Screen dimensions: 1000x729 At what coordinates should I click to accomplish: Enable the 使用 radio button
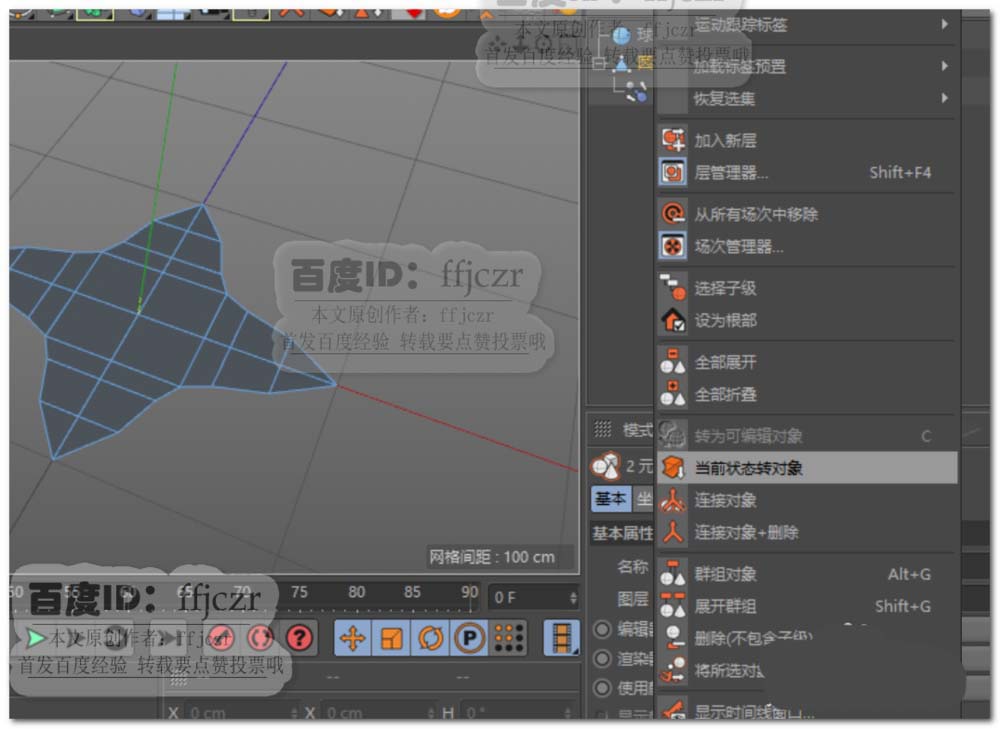(603, 688)
